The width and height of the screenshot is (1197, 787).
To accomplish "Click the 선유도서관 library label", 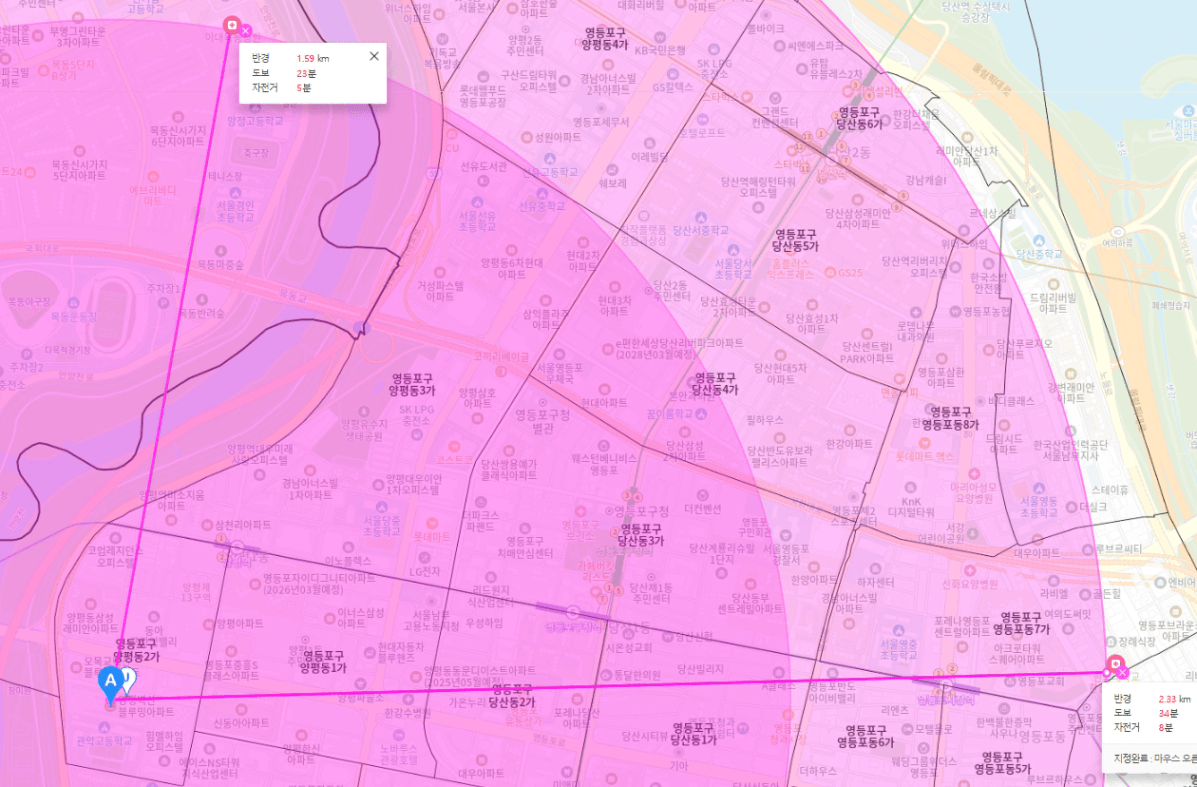I will click(484, 166).
